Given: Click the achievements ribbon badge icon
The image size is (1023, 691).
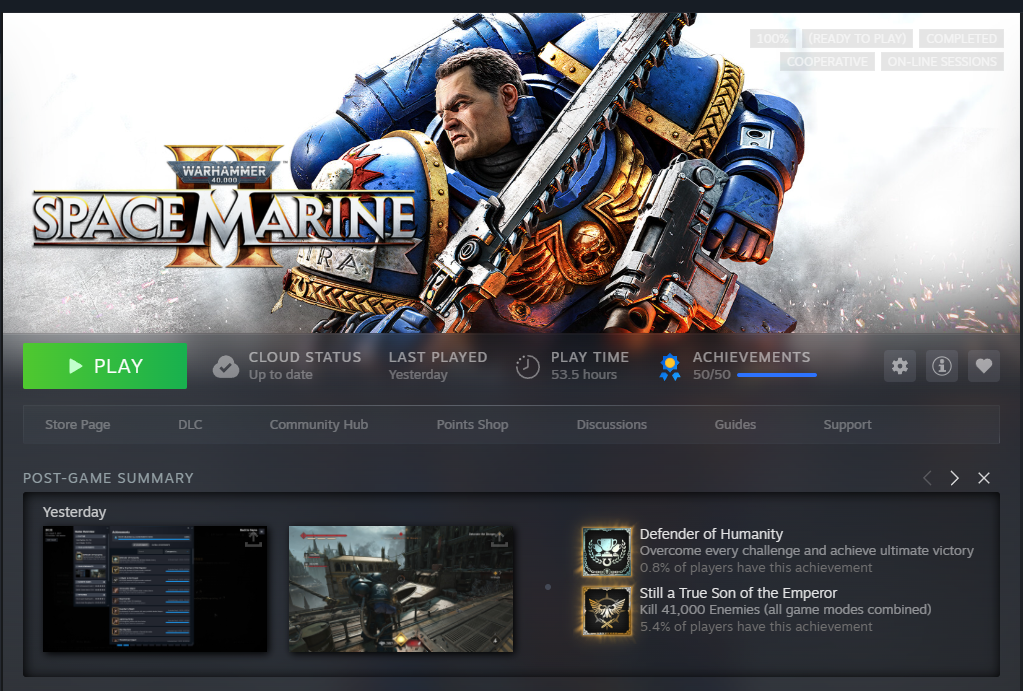Looking at the screenshot, I should click(670, 367).
